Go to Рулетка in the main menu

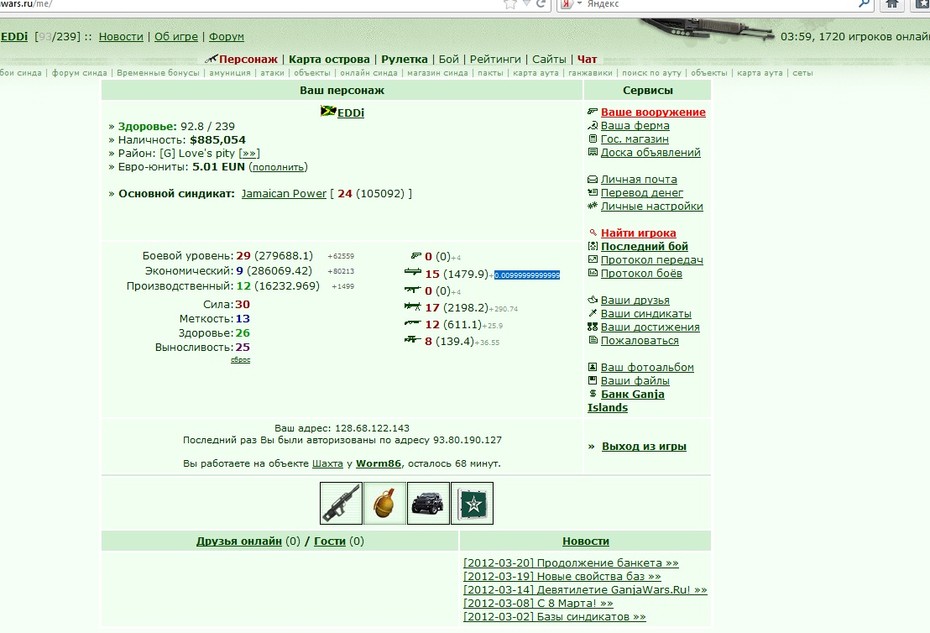[405, 59]
